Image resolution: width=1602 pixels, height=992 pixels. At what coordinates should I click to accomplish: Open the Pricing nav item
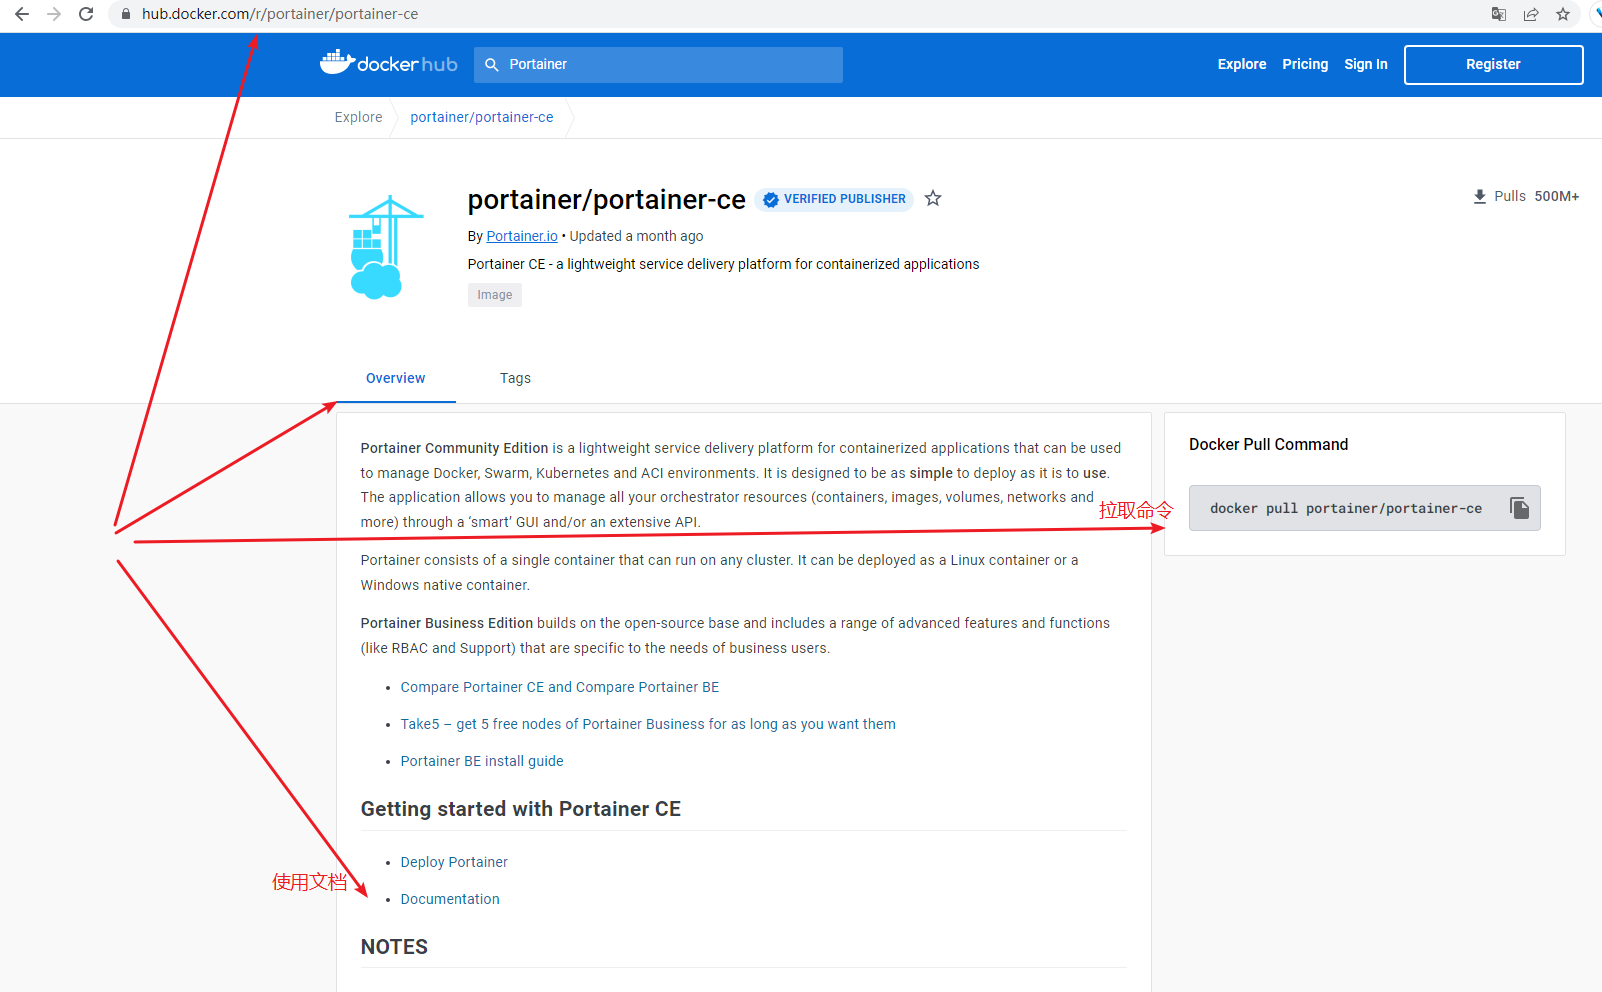pos(1305,64)
